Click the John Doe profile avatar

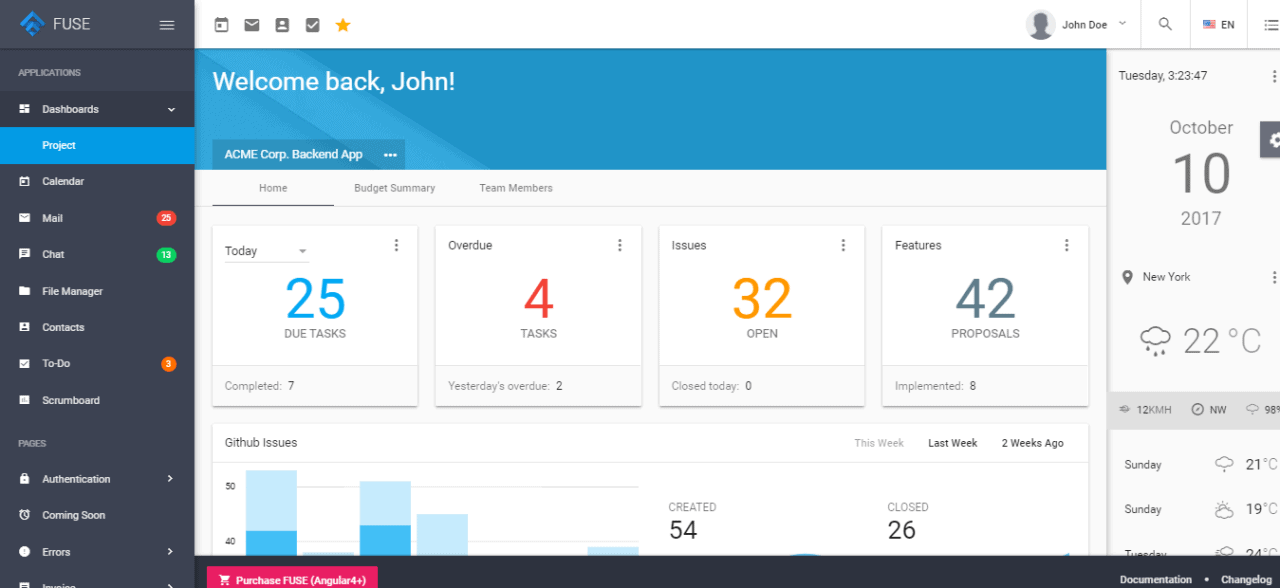1040,24
